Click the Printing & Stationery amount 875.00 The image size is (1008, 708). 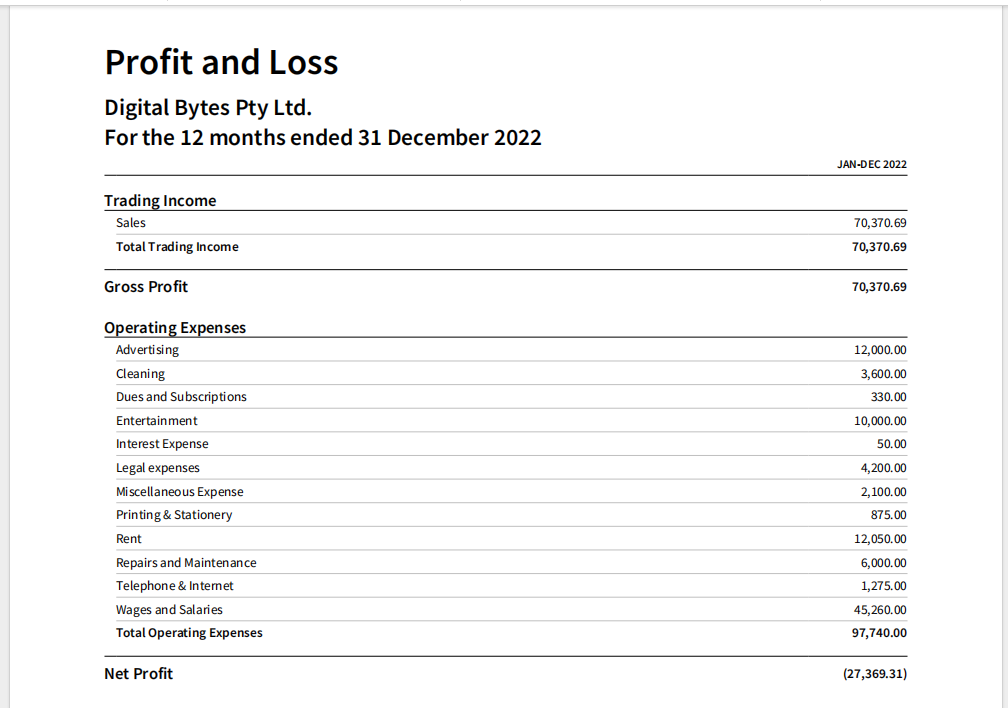coord(889,515)
